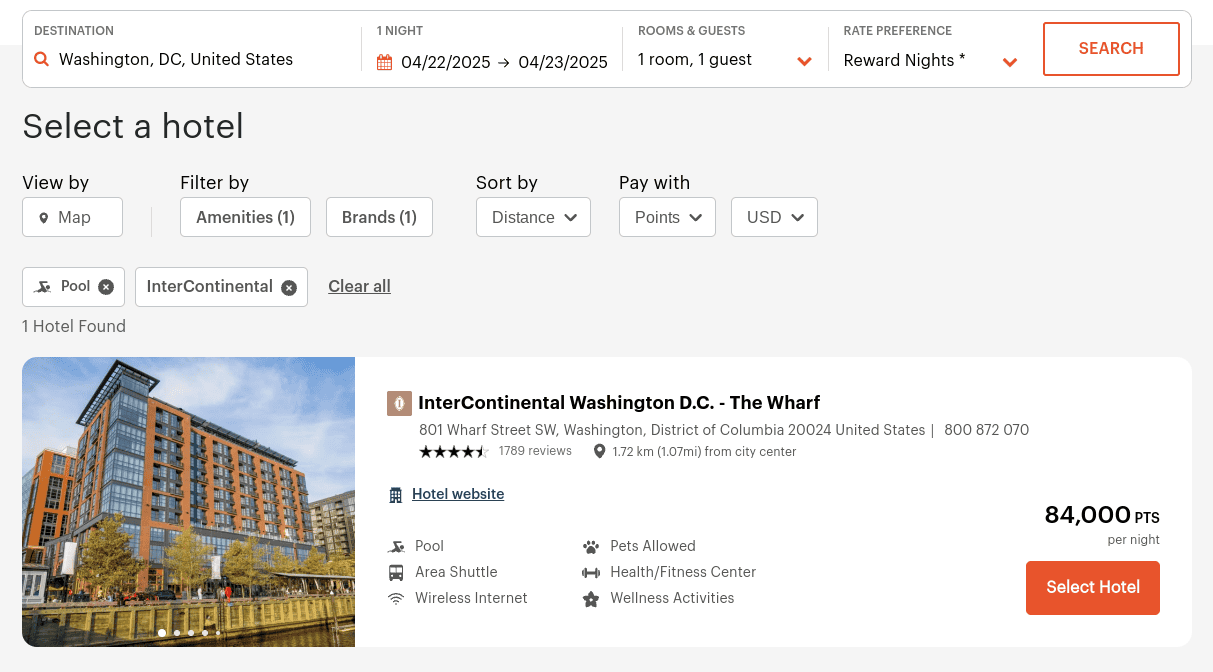1213x672 pixels.
Task: Click the 'Pets Allowed' amenity text
Action: (x=653, y=546)
